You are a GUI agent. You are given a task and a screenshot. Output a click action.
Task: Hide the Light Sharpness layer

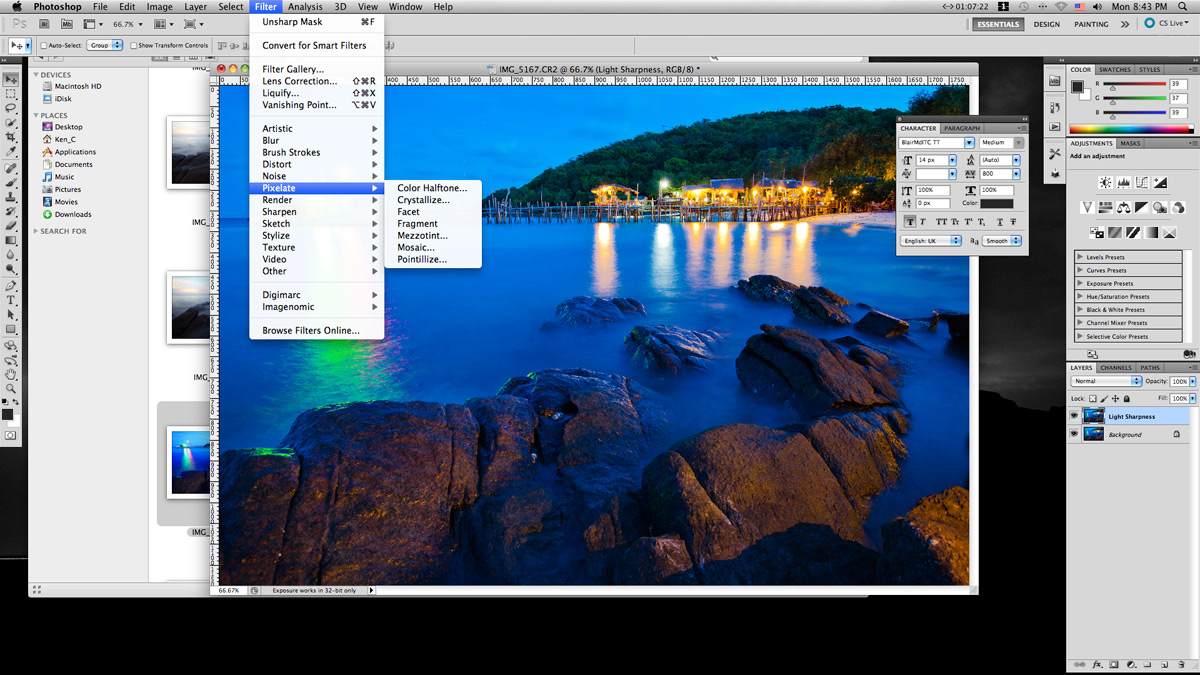point(1075,416)
